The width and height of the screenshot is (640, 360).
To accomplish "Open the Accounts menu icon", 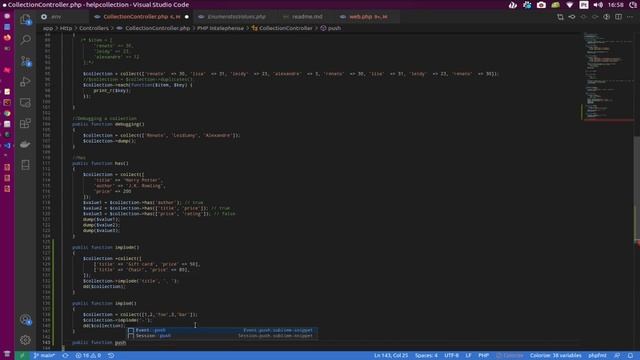I will [25, 320].
